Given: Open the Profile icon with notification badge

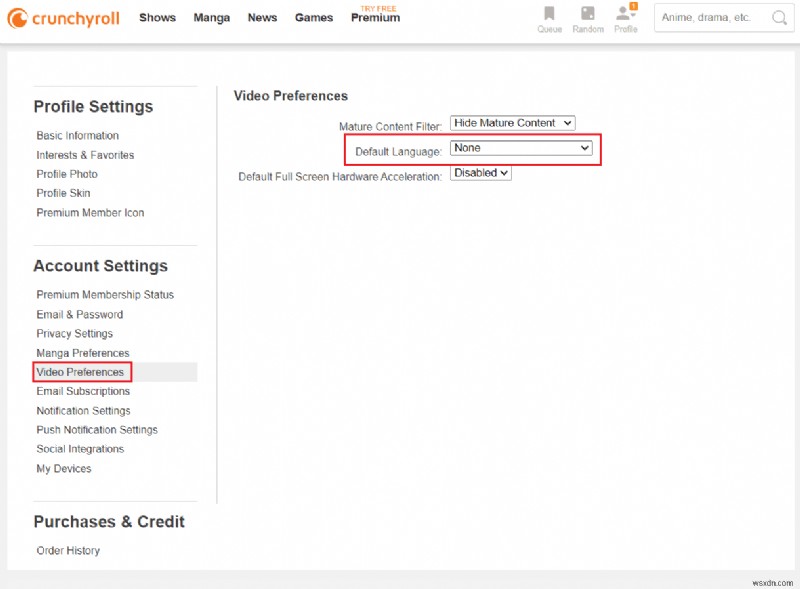Looking at the screenshot, I should click(x=625, y=17).
